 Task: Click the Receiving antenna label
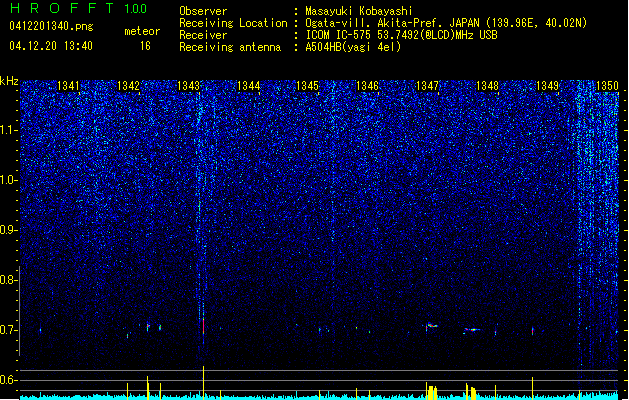tap(230, 47)
